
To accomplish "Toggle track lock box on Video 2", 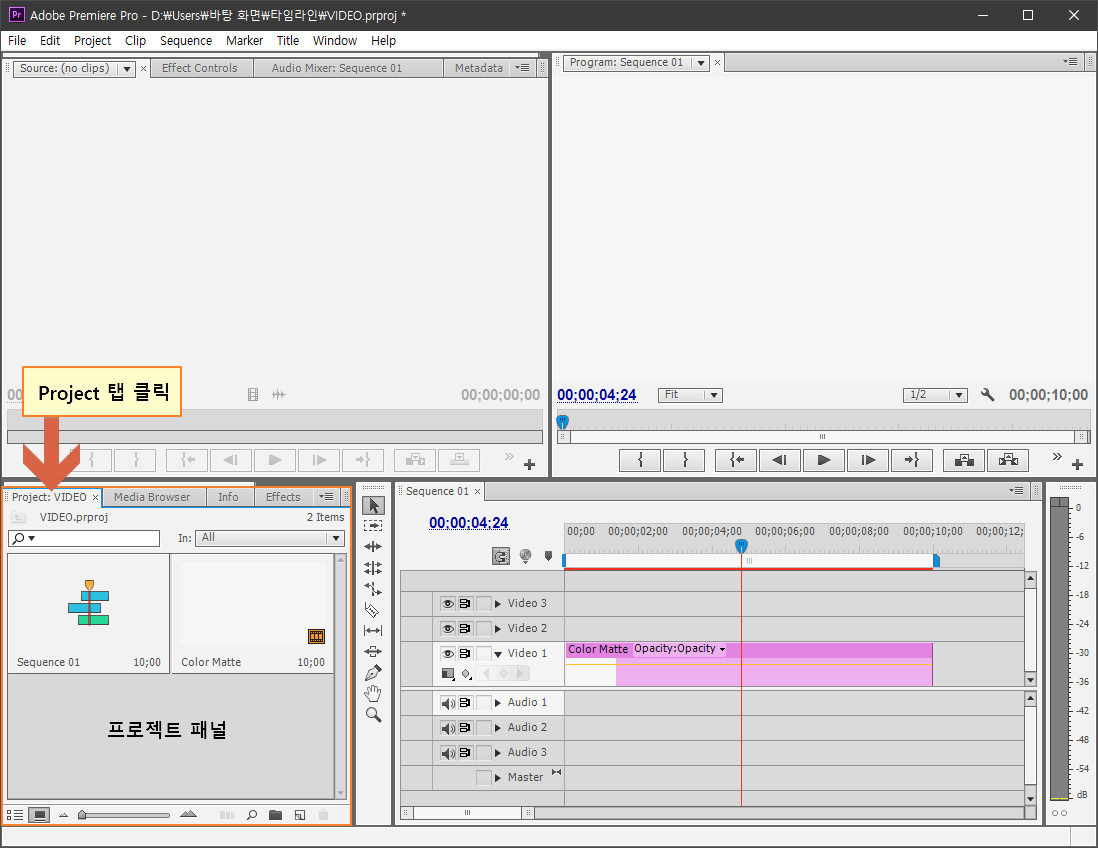I will click(x=483, y=629).
